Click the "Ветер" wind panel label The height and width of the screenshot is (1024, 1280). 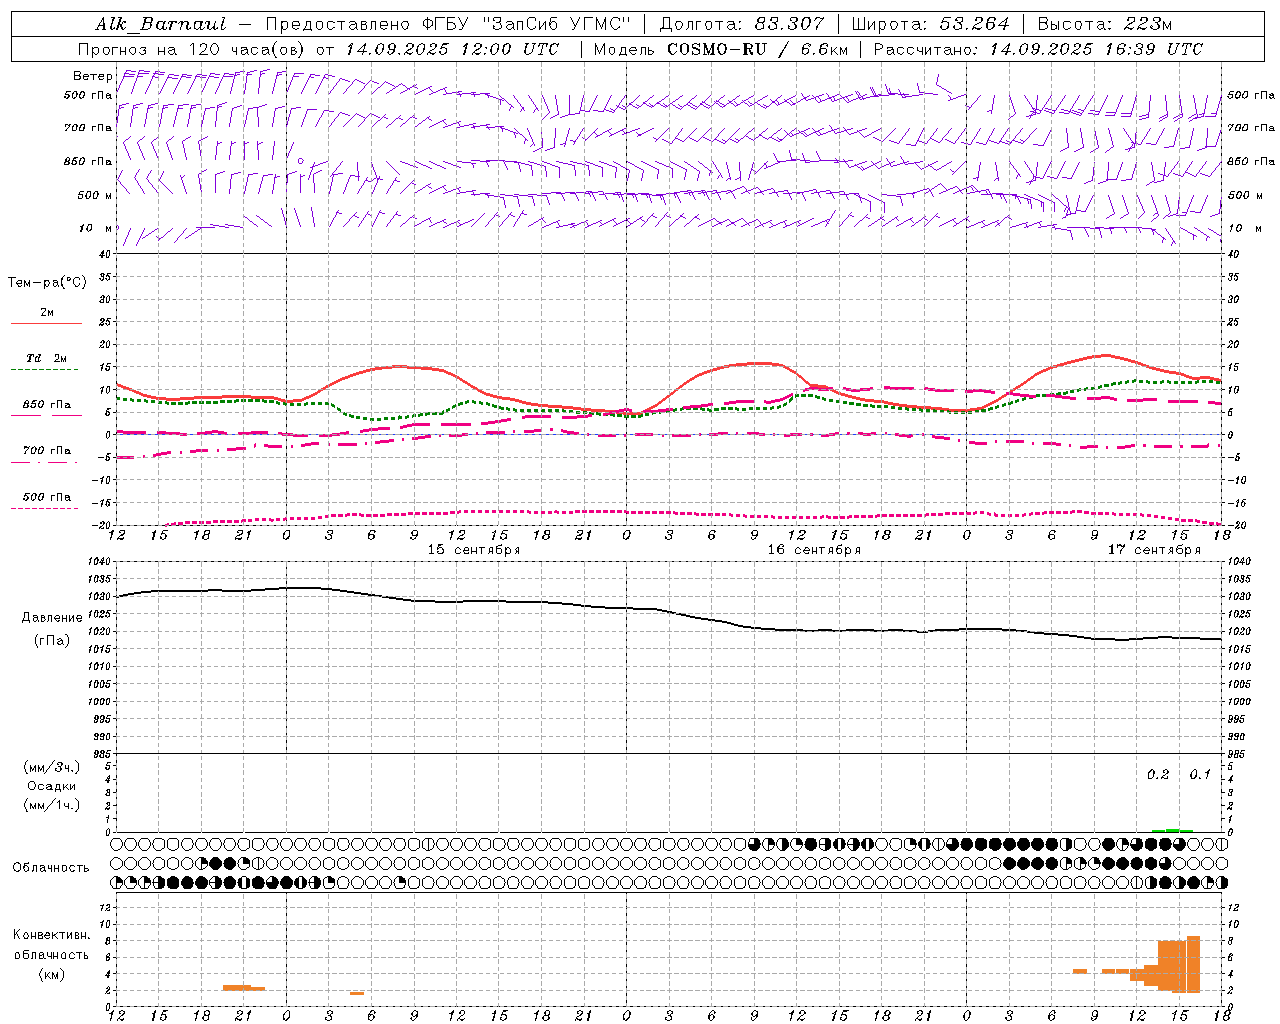point(92,76)
